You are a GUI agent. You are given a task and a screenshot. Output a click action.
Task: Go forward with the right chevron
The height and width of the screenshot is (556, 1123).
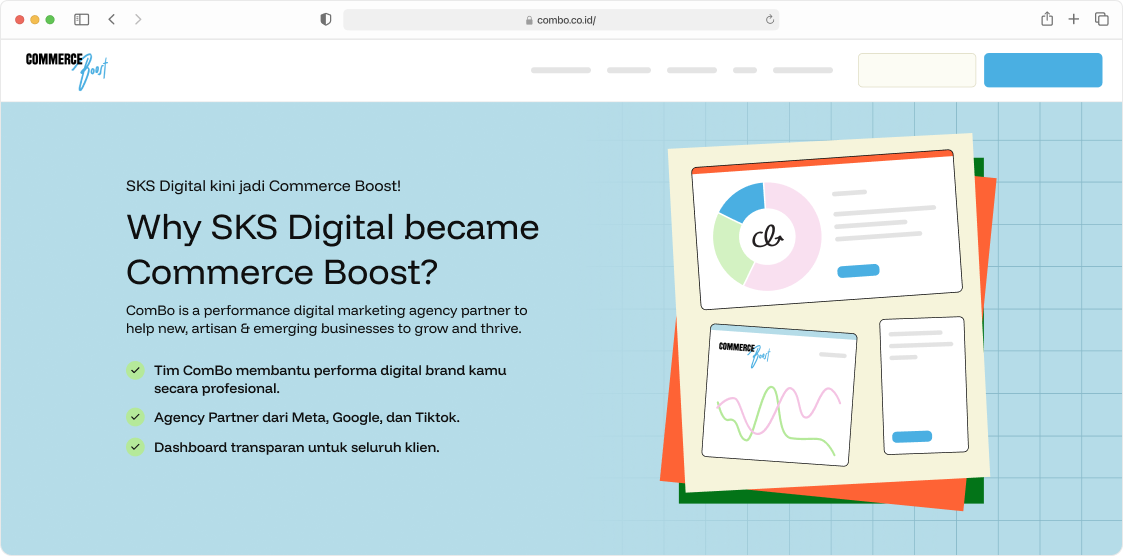pyautogui.click(x=138, y=19)
